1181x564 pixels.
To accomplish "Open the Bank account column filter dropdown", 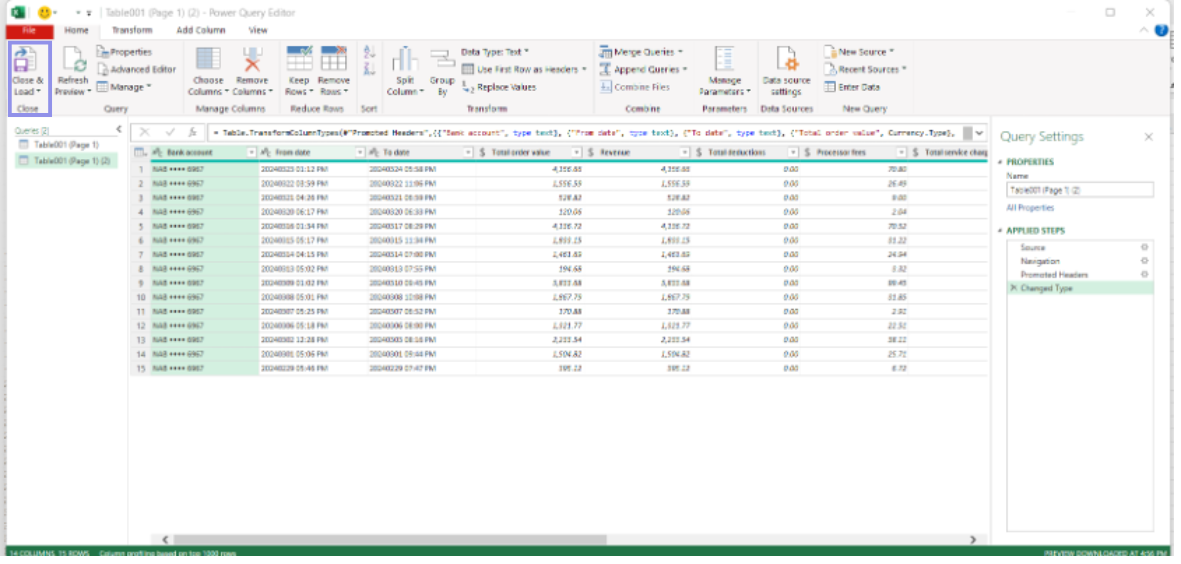I will (x=251, y=153).
